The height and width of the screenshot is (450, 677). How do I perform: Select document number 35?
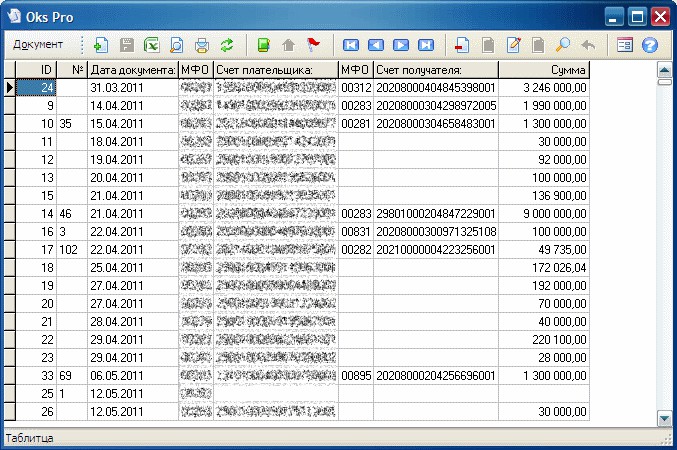click(x=72, y=124)
